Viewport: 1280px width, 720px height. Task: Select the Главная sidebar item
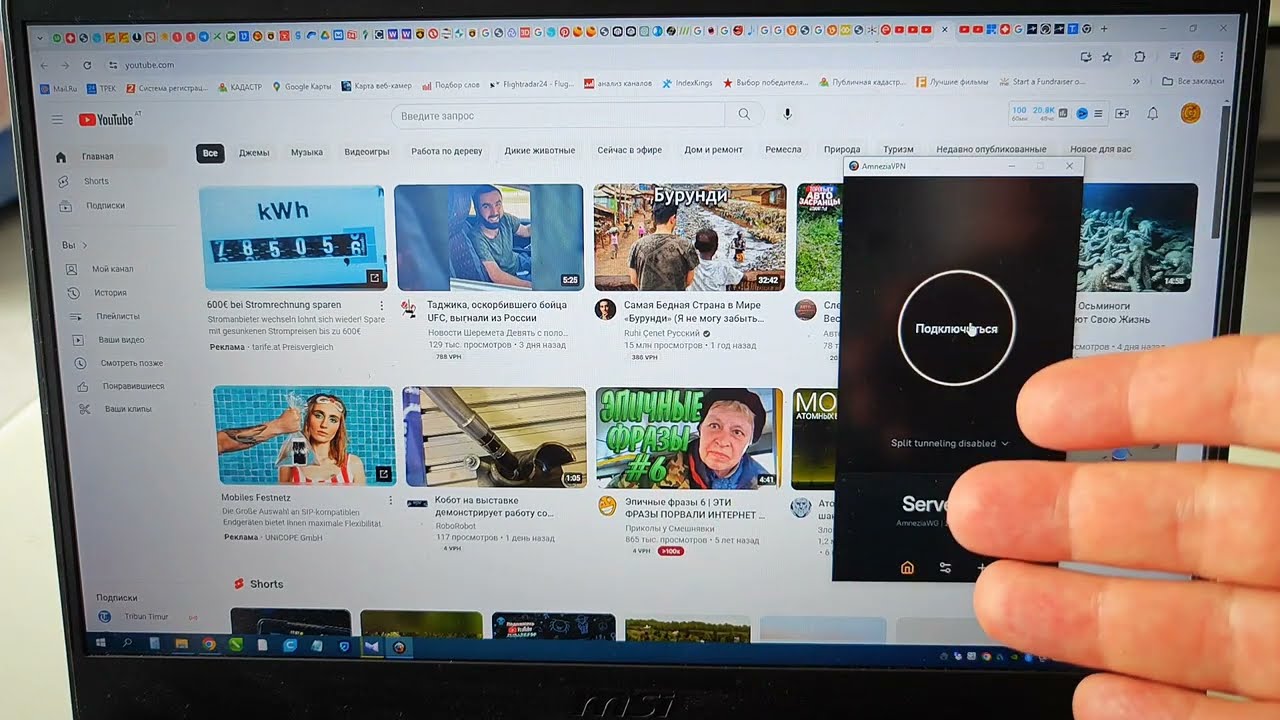[x=111, y=157]
